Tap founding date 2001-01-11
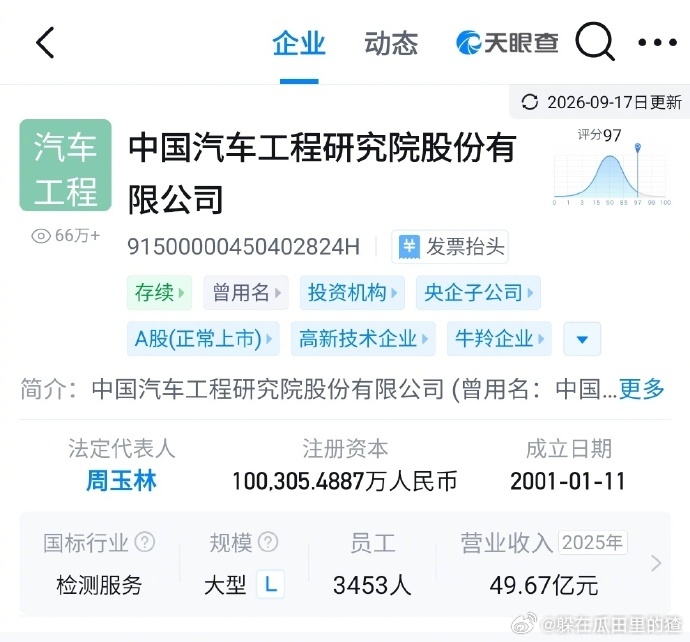Viewport: 690px width, 642px height. coord(568,481)
